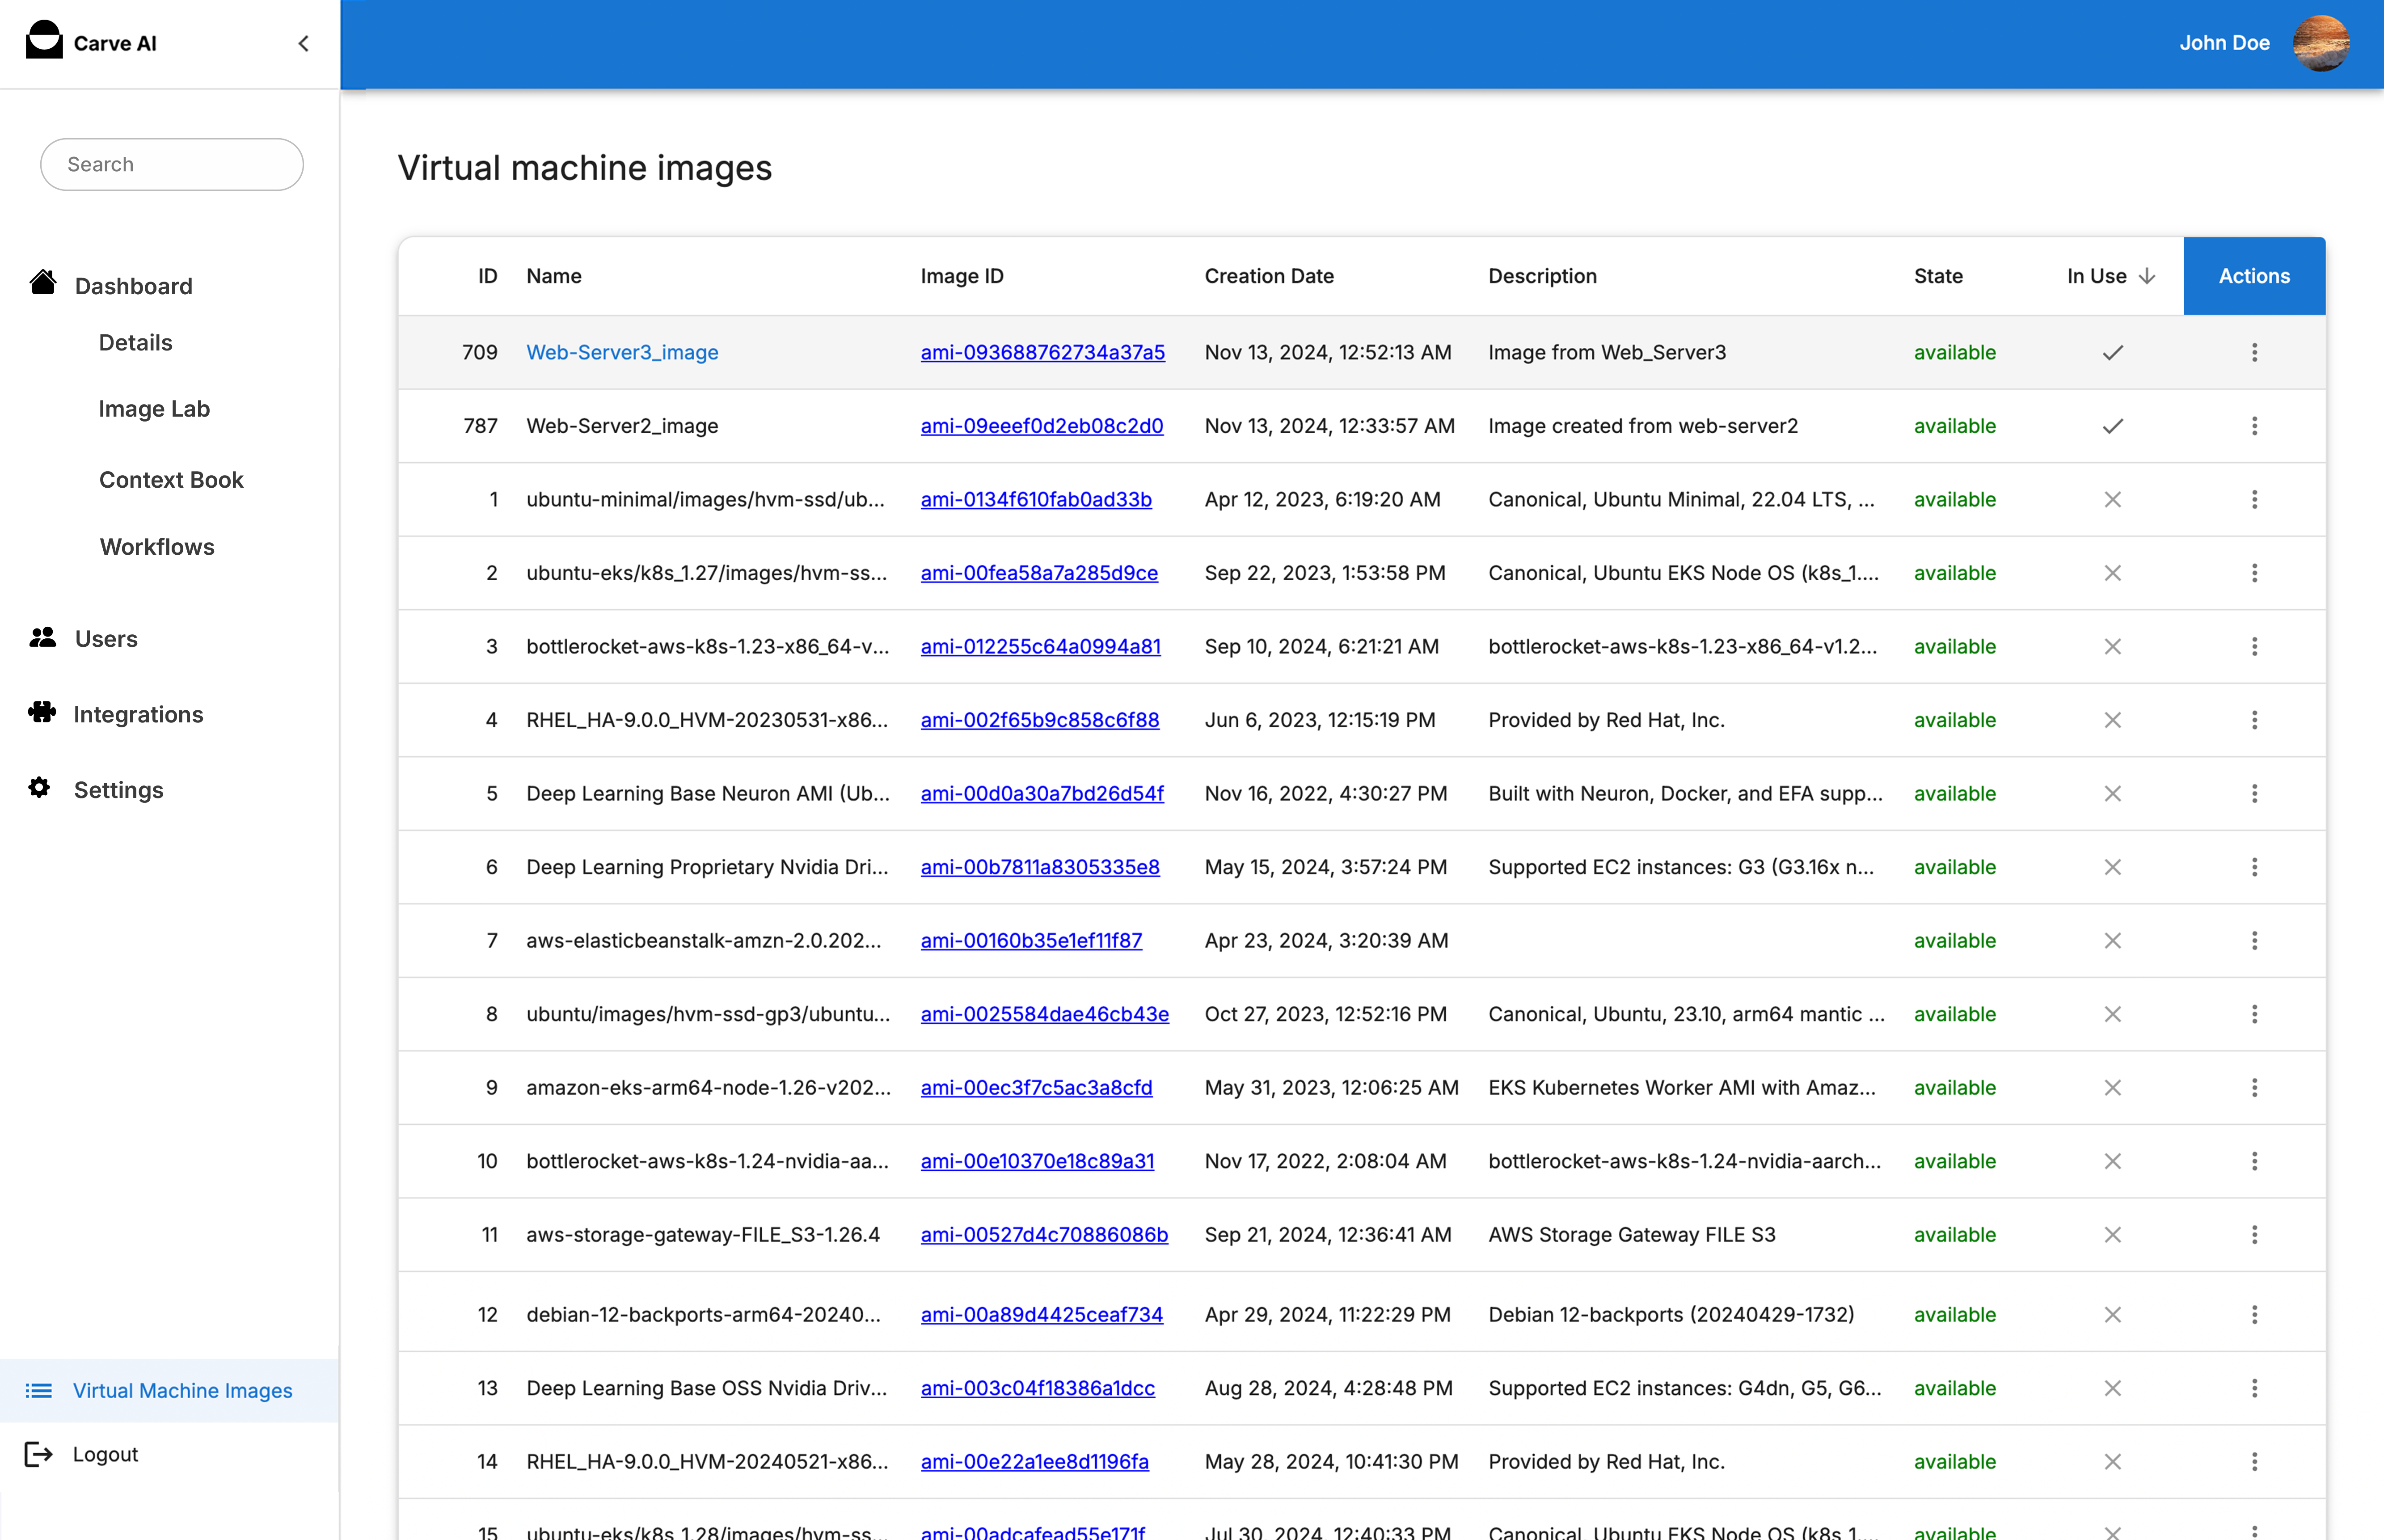The image size is (2384, 1540).
Task: Click the Virtual Machine Images list icon
Action: [x=39, y=1391]
